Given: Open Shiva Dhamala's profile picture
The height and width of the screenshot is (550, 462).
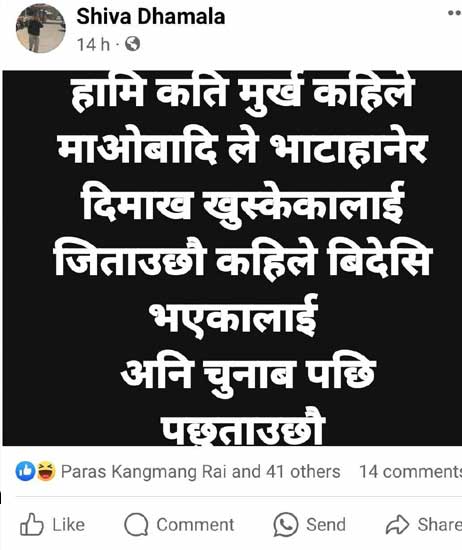Looking at the screenshot, I should [x=41, y=29].
